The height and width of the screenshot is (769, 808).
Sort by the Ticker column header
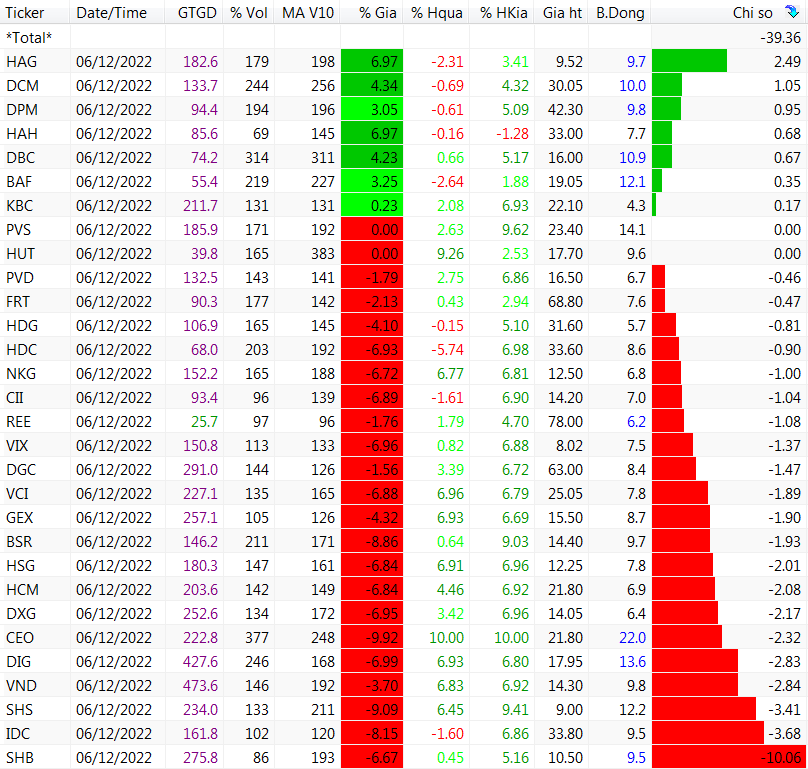click(35, 12)
